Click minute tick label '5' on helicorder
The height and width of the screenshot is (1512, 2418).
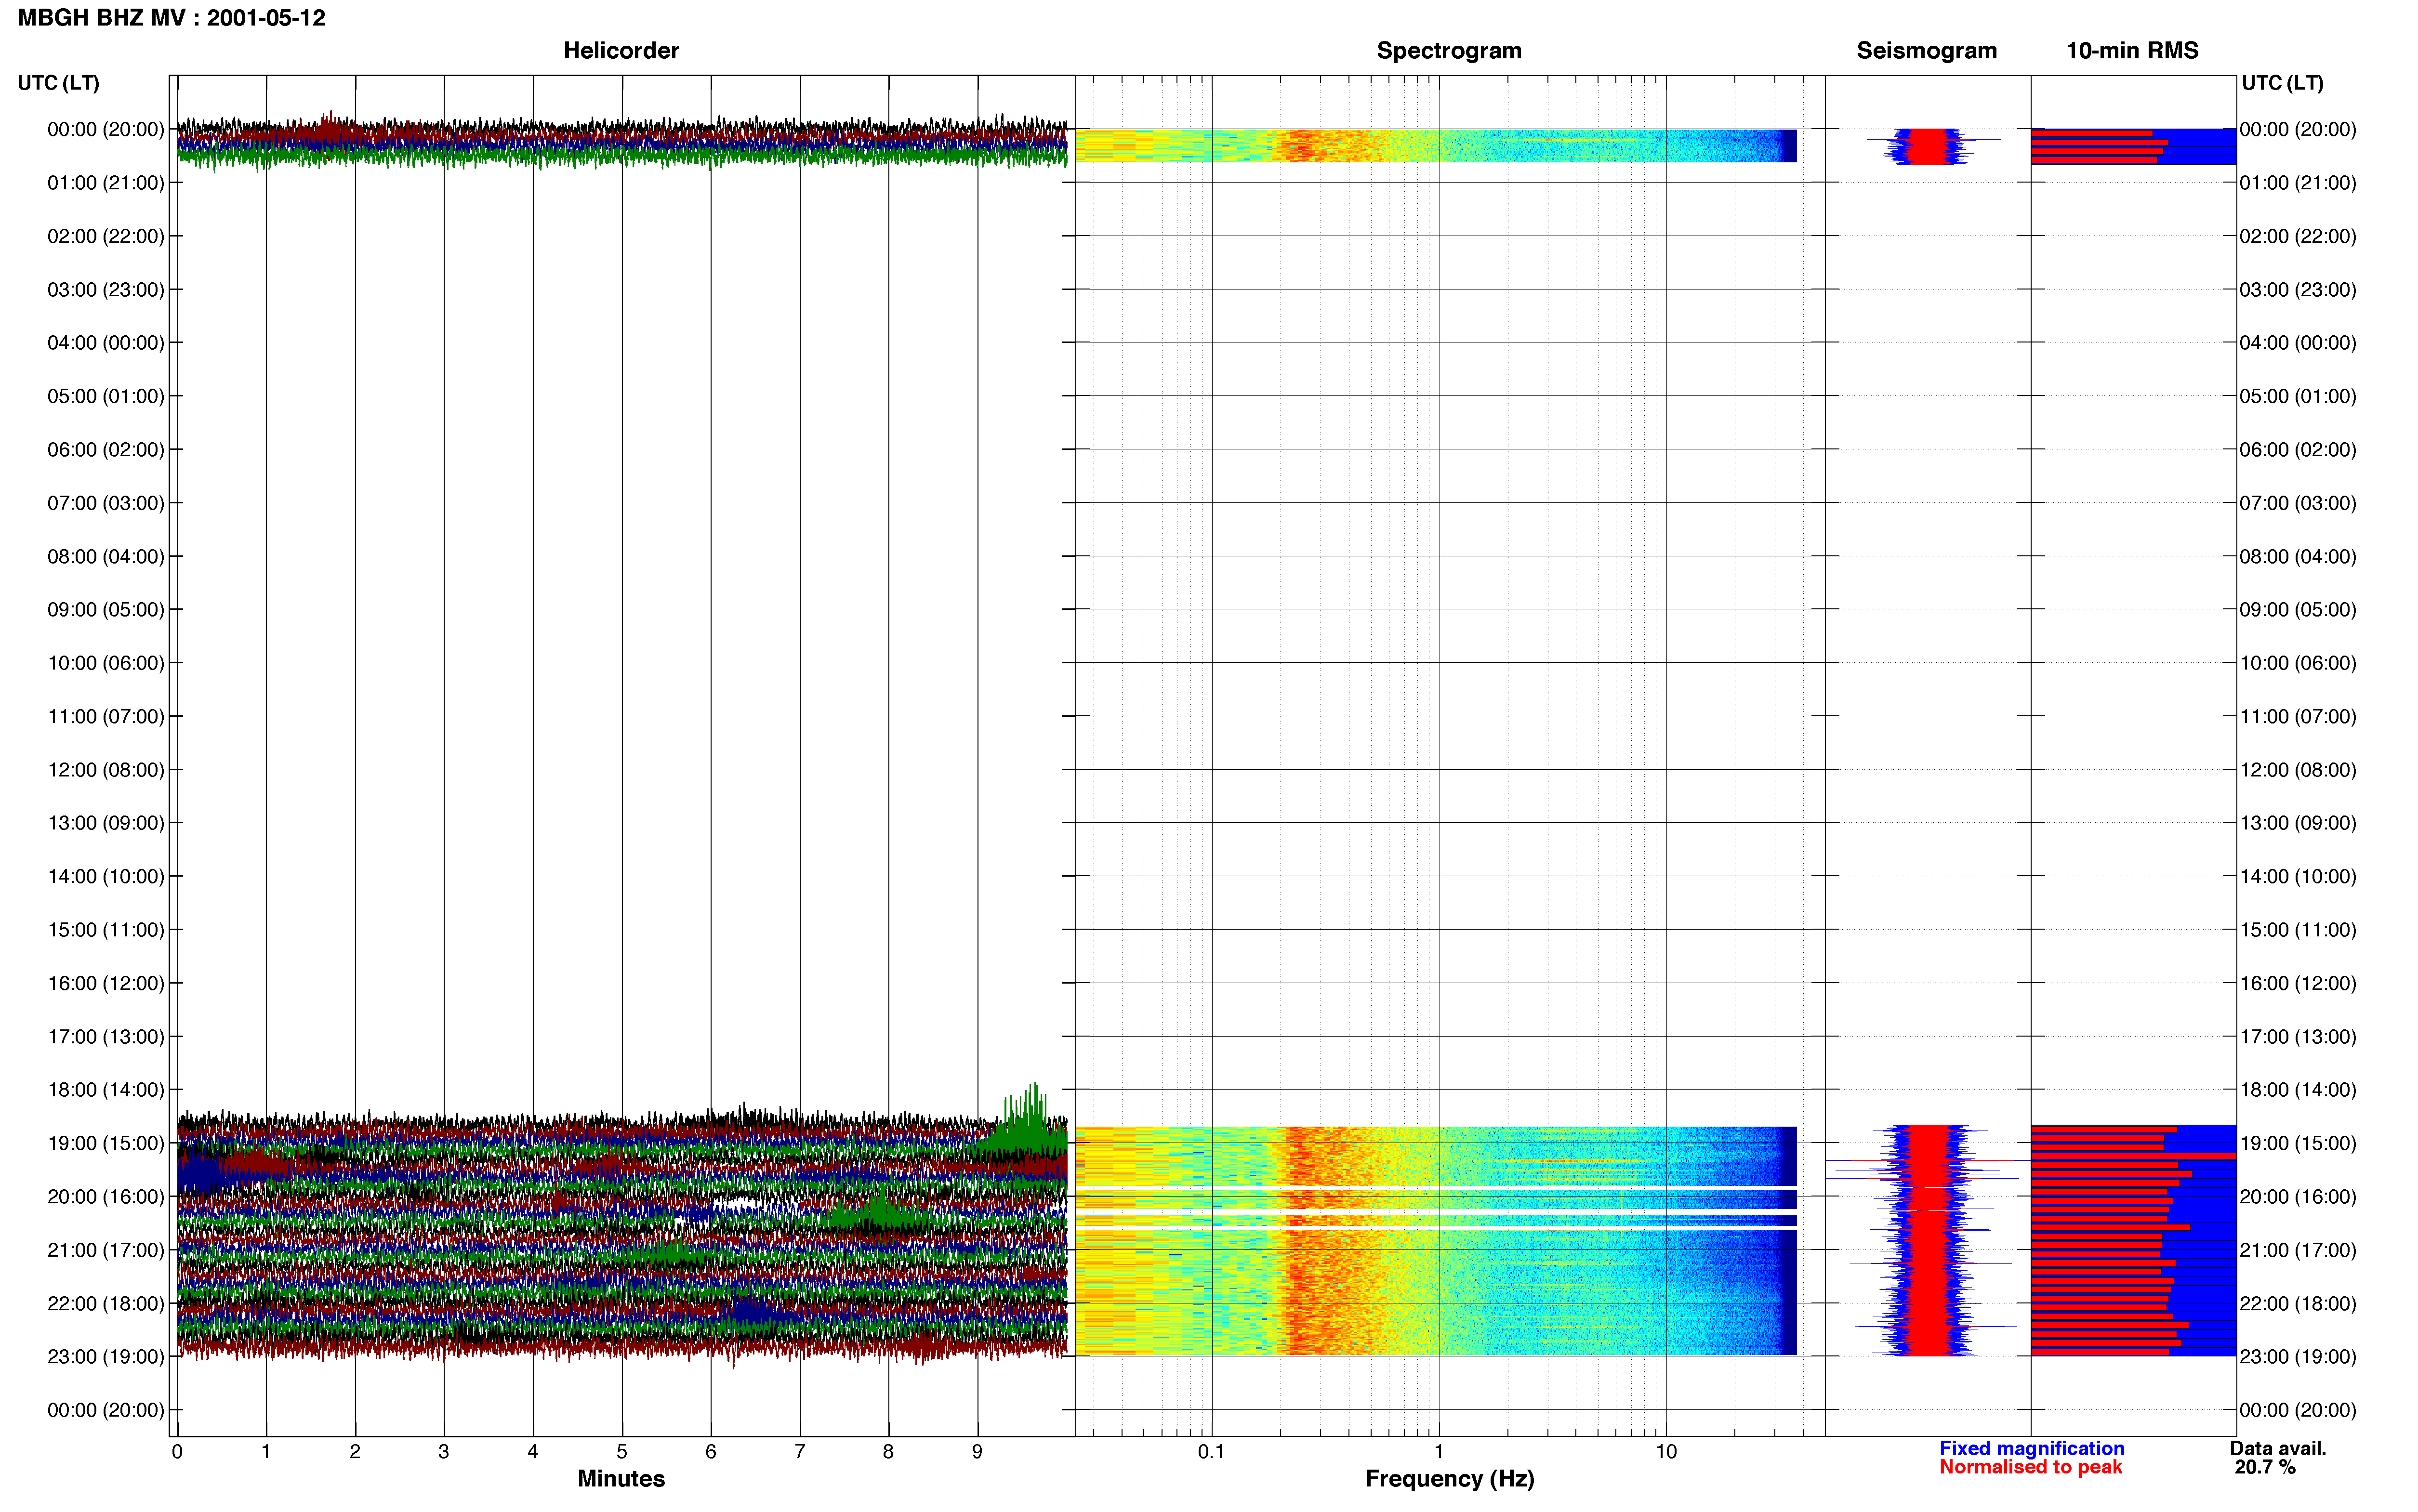pyautogui.click(x=621, y=1452)
